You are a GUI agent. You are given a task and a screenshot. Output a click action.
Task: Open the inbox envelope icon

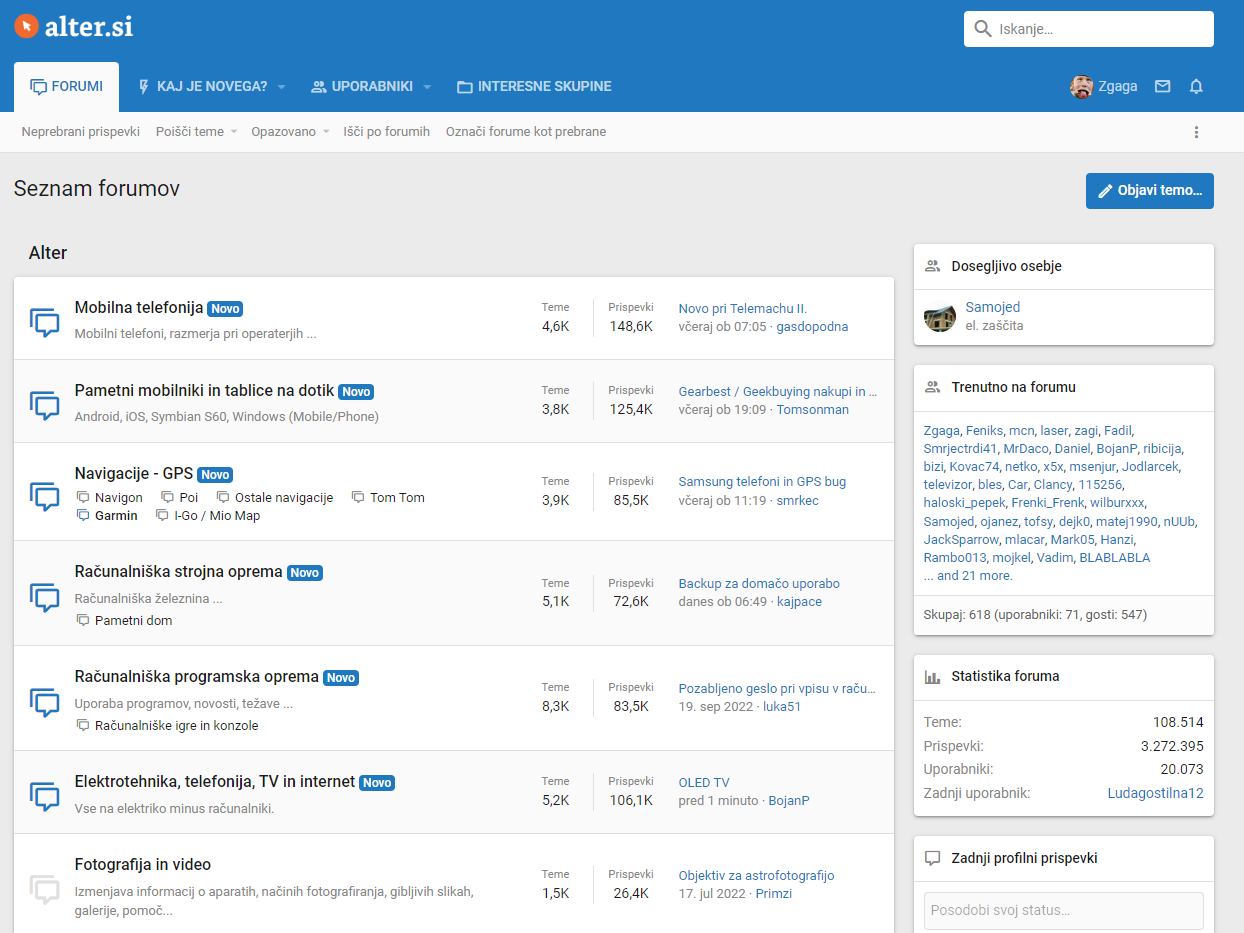click(x=1162, y=87)
